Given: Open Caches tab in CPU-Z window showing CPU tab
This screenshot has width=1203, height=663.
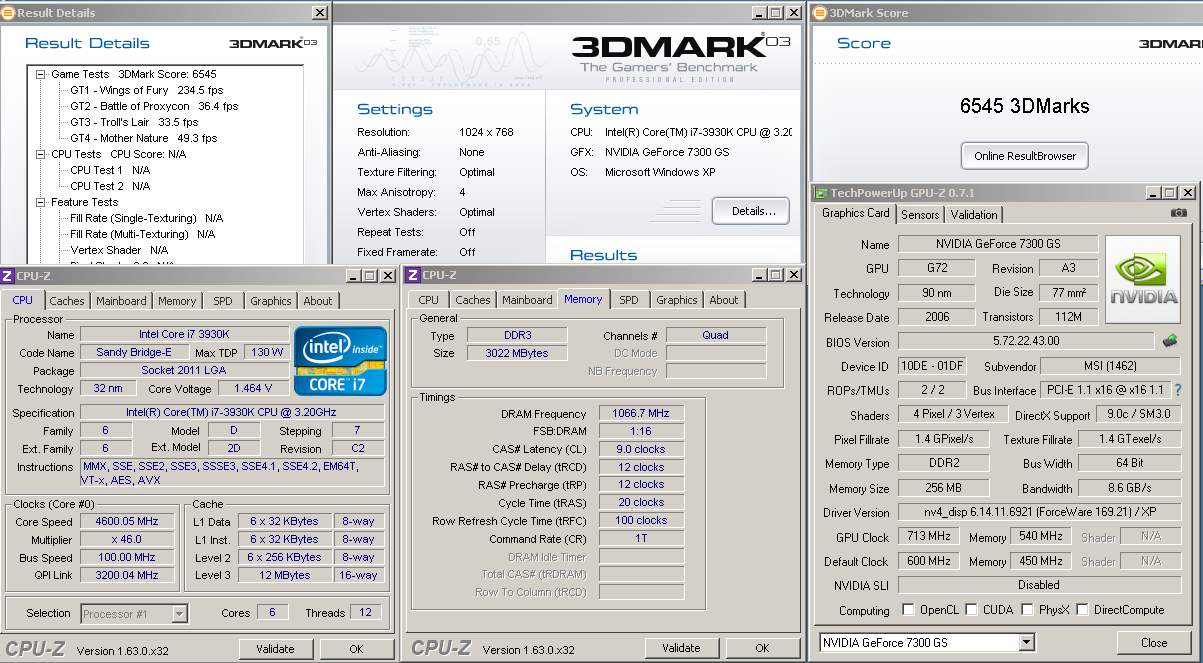Looking at the screenshot, I should click(67, 300).
